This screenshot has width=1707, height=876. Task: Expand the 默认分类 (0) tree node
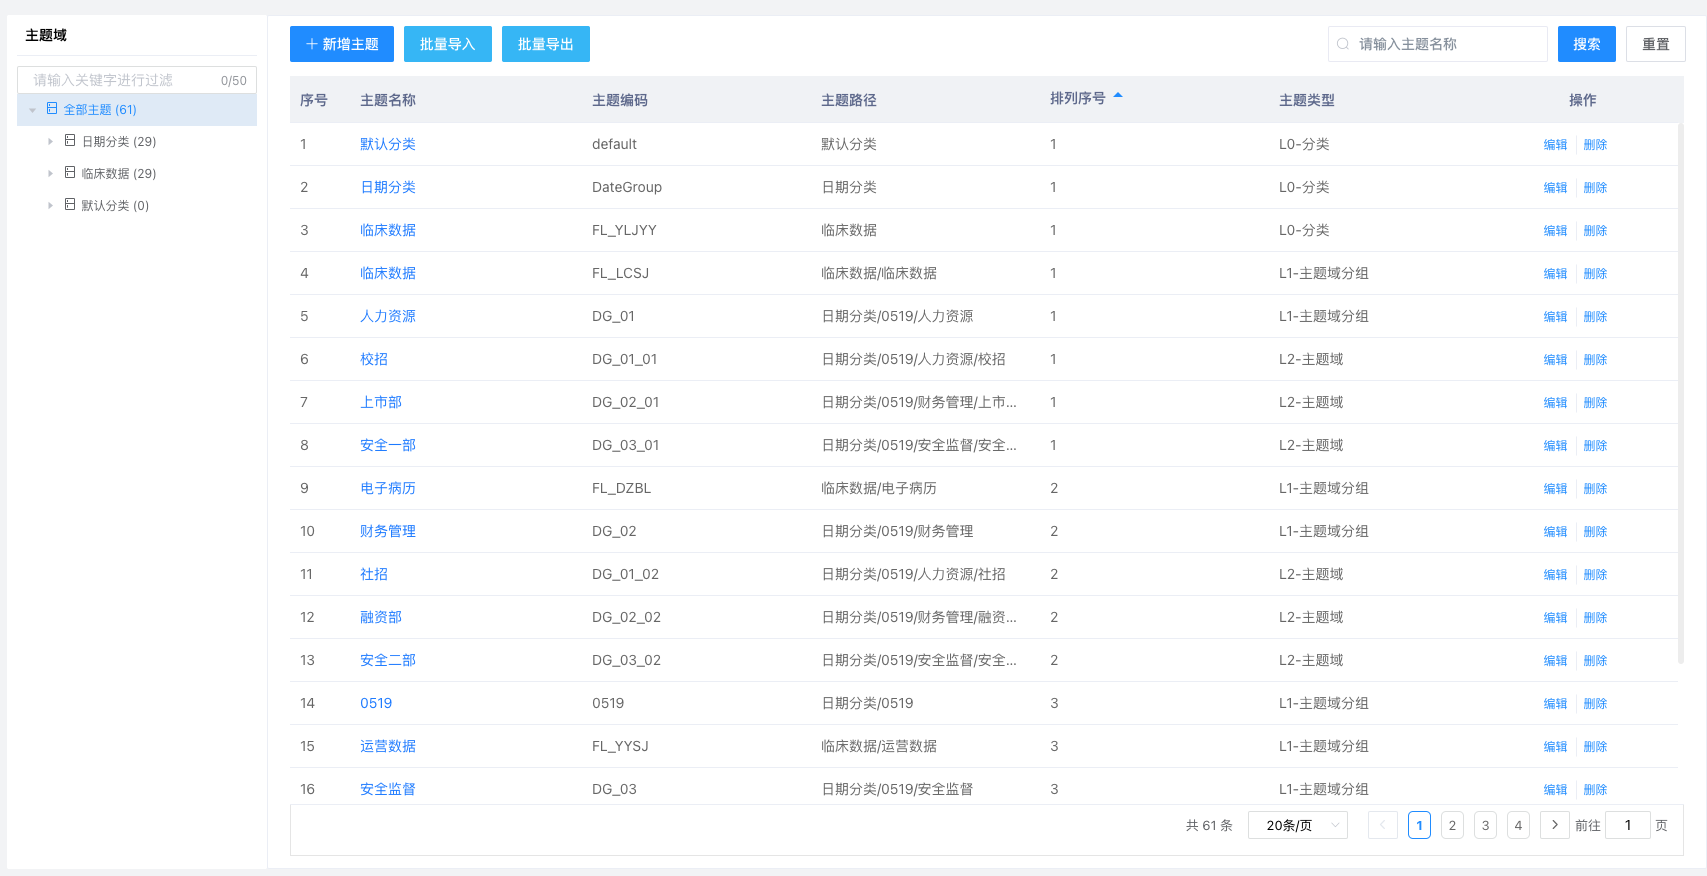(x=50, y=206)
